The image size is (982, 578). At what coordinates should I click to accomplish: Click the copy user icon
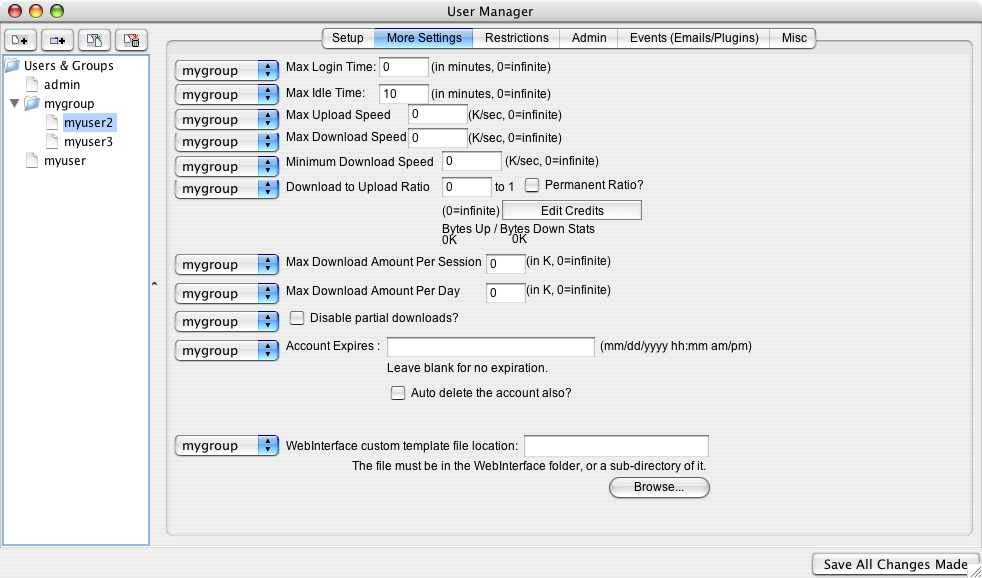pos(95,40)
